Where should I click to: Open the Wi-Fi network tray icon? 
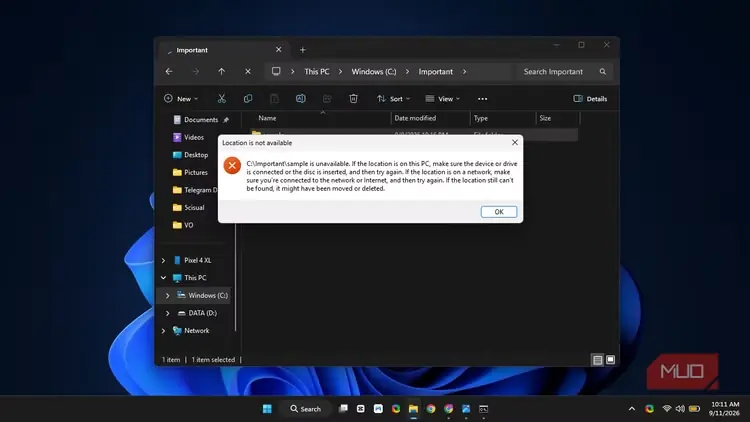666,409
